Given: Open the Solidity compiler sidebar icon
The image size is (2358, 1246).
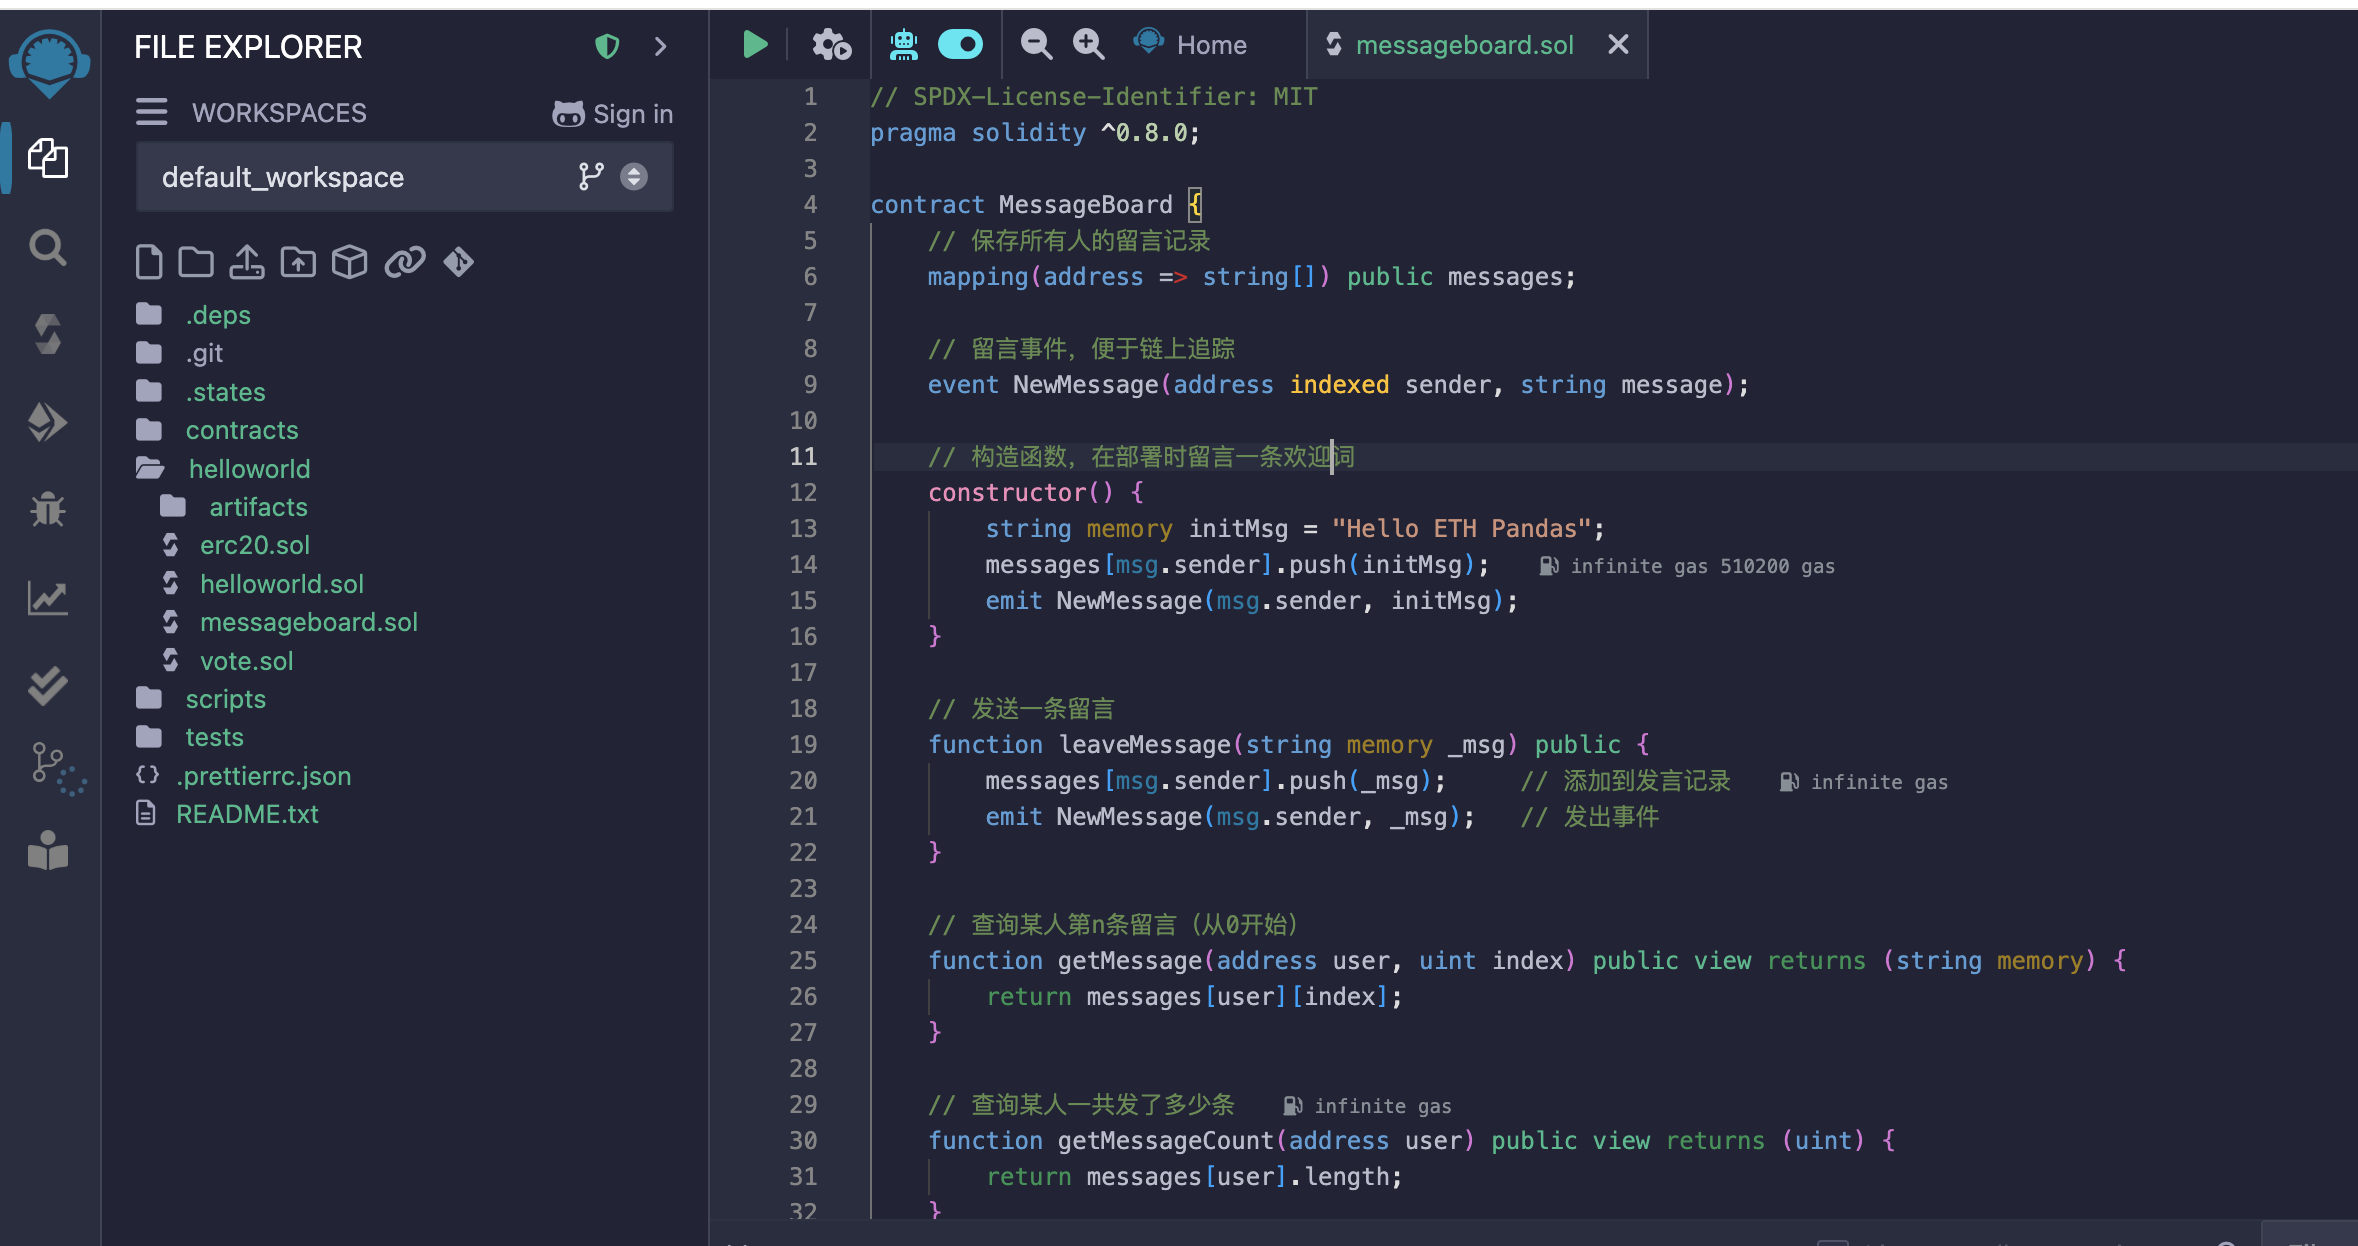Looking at the screenshot, I should click(x=48, y=334).
